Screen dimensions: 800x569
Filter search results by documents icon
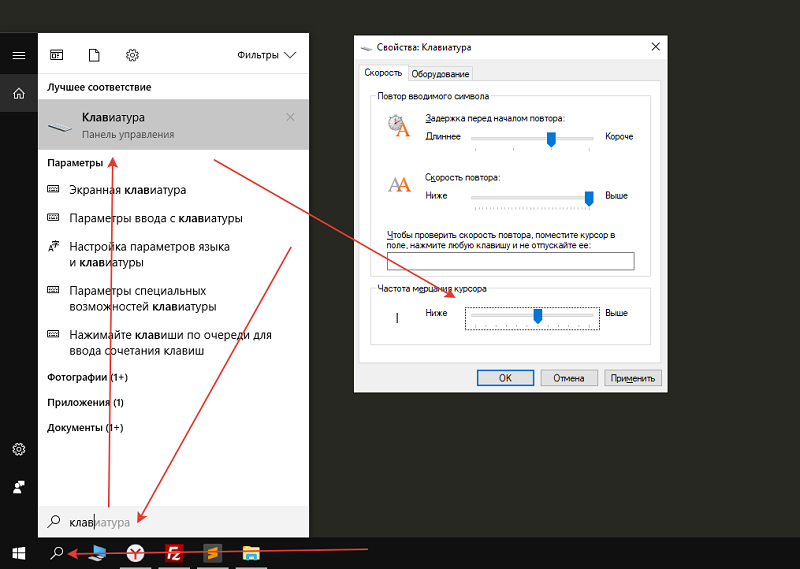pos(94,55)
